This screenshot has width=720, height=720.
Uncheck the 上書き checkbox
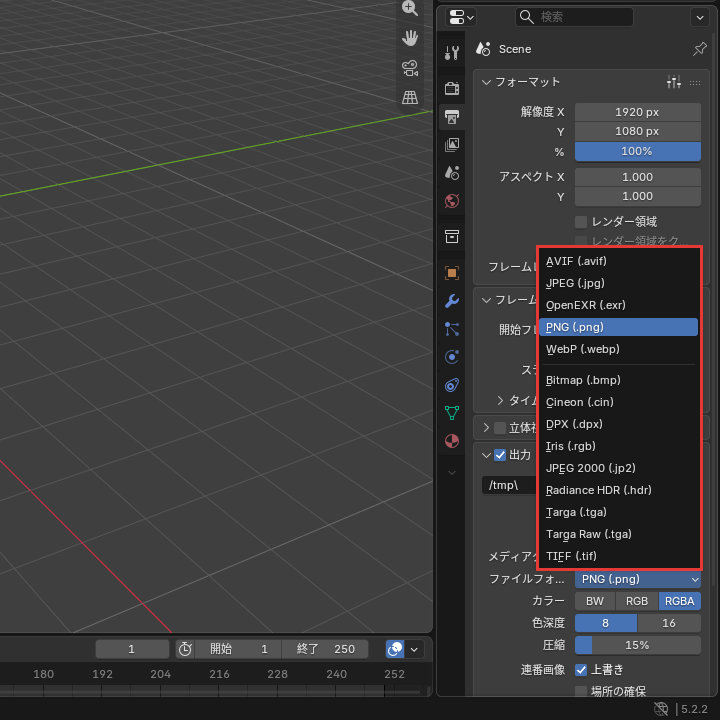click(x=581, y=670)
